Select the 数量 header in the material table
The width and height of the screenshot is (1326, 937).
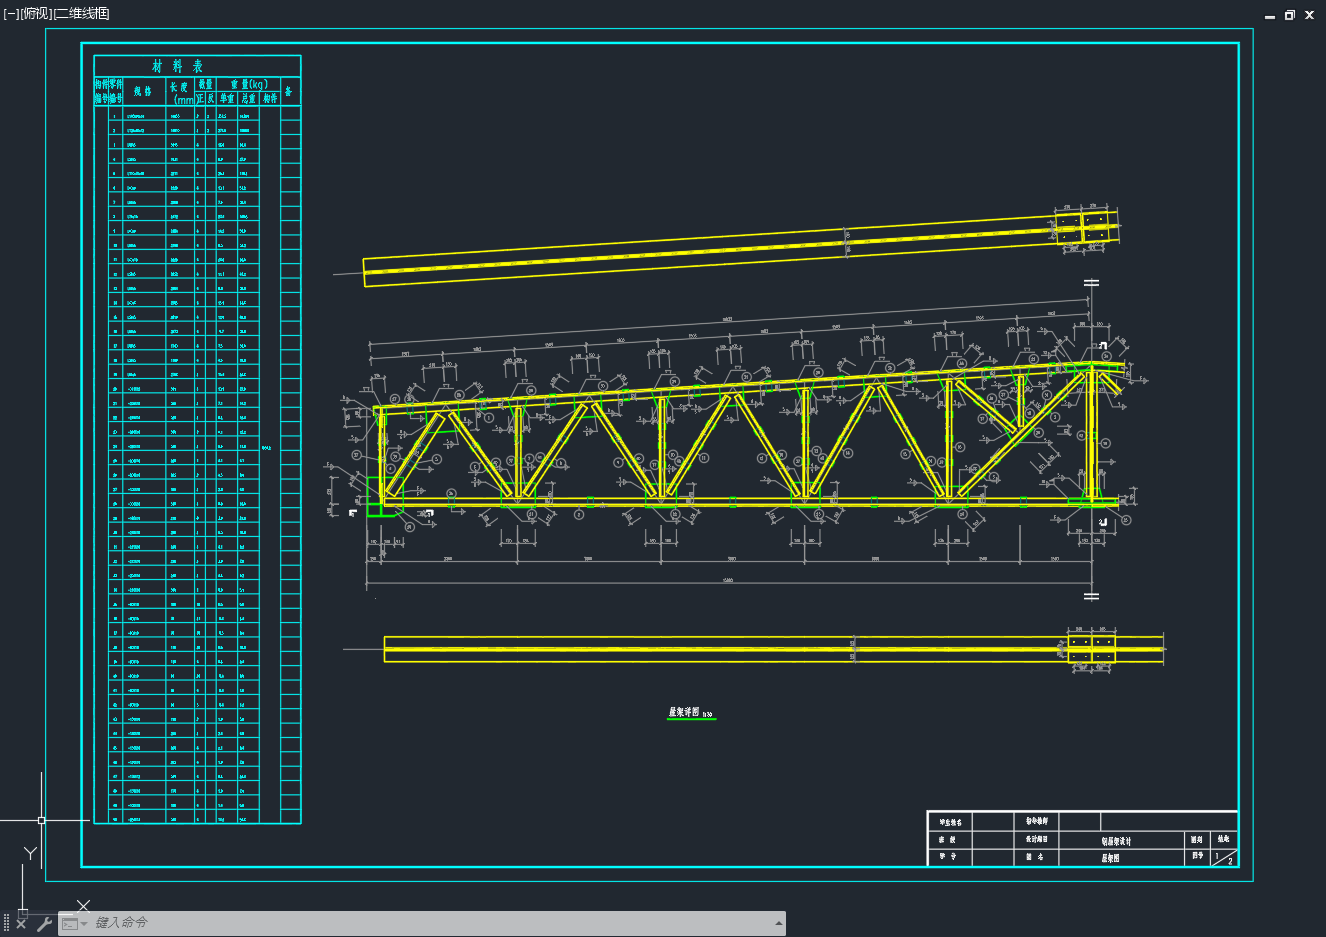[x=205, y=84]
